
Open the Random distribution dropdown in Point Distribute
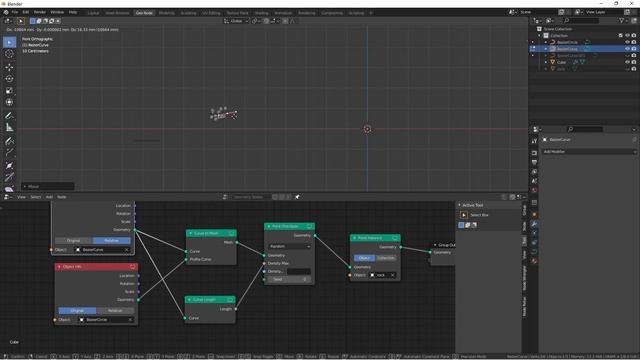tap(289, 247)
